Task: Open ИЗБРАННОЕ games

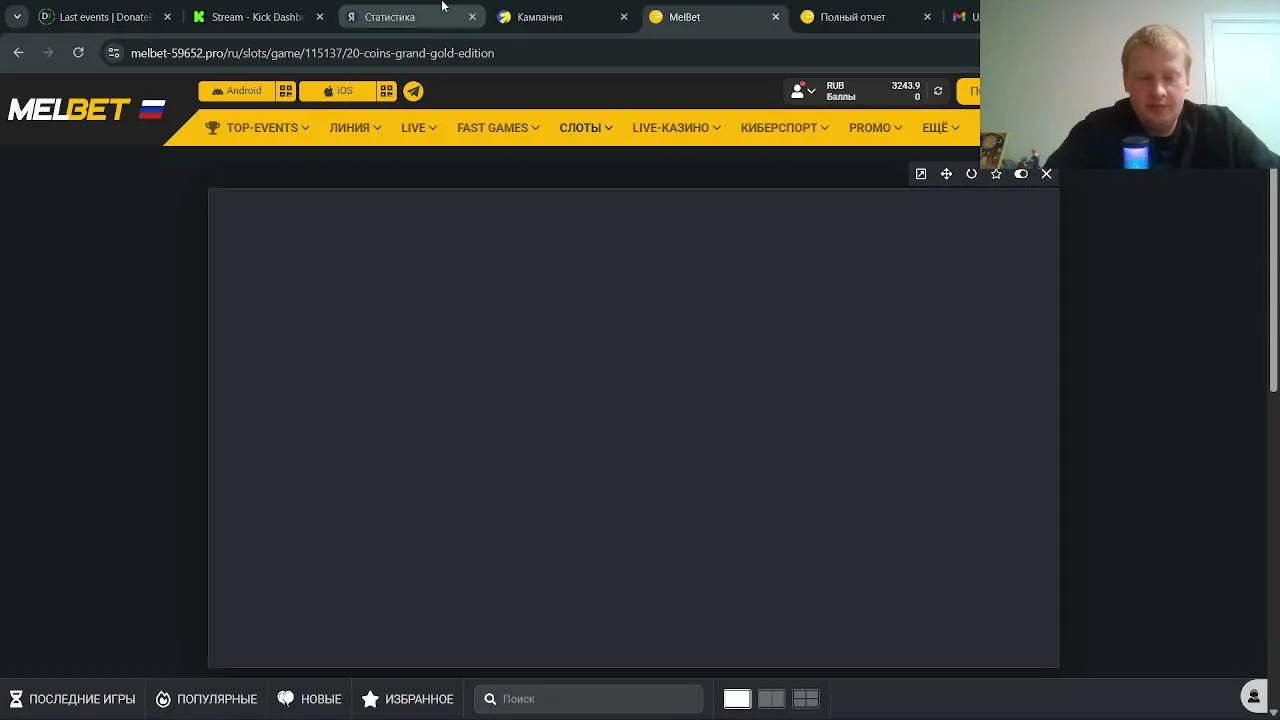Action: (x=408, y=699)
